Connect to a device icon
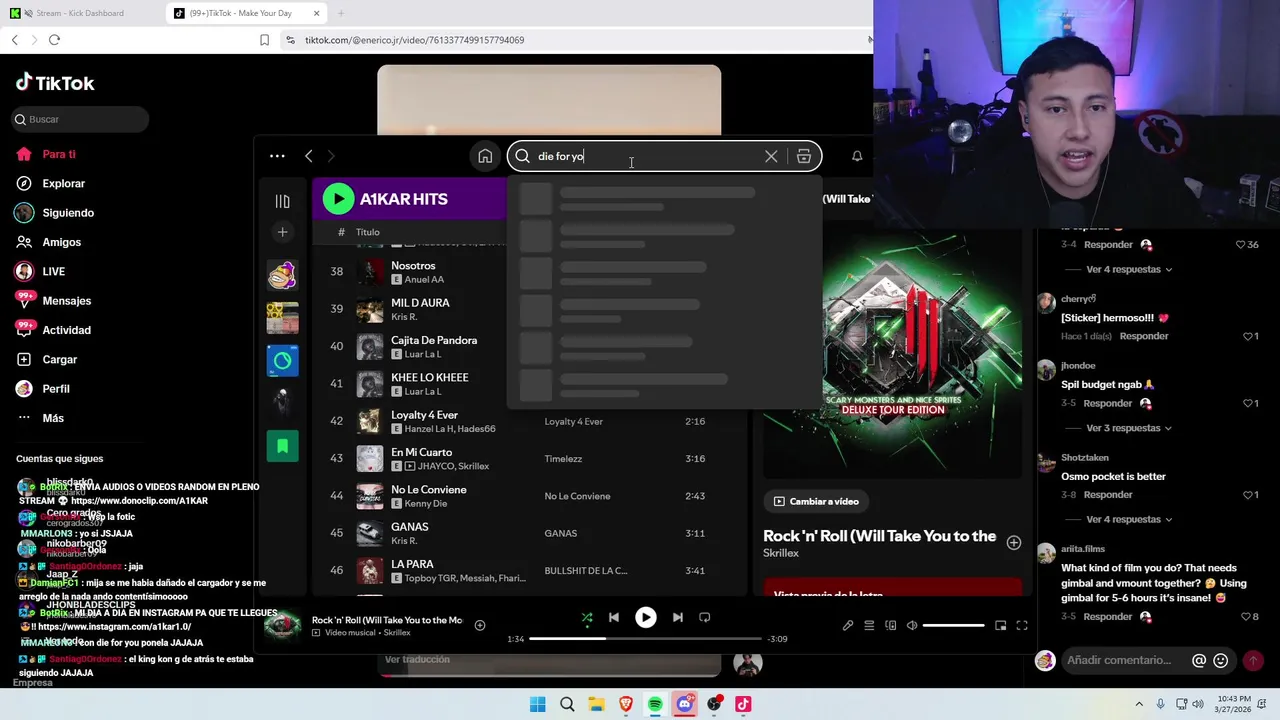 (890, 625)
